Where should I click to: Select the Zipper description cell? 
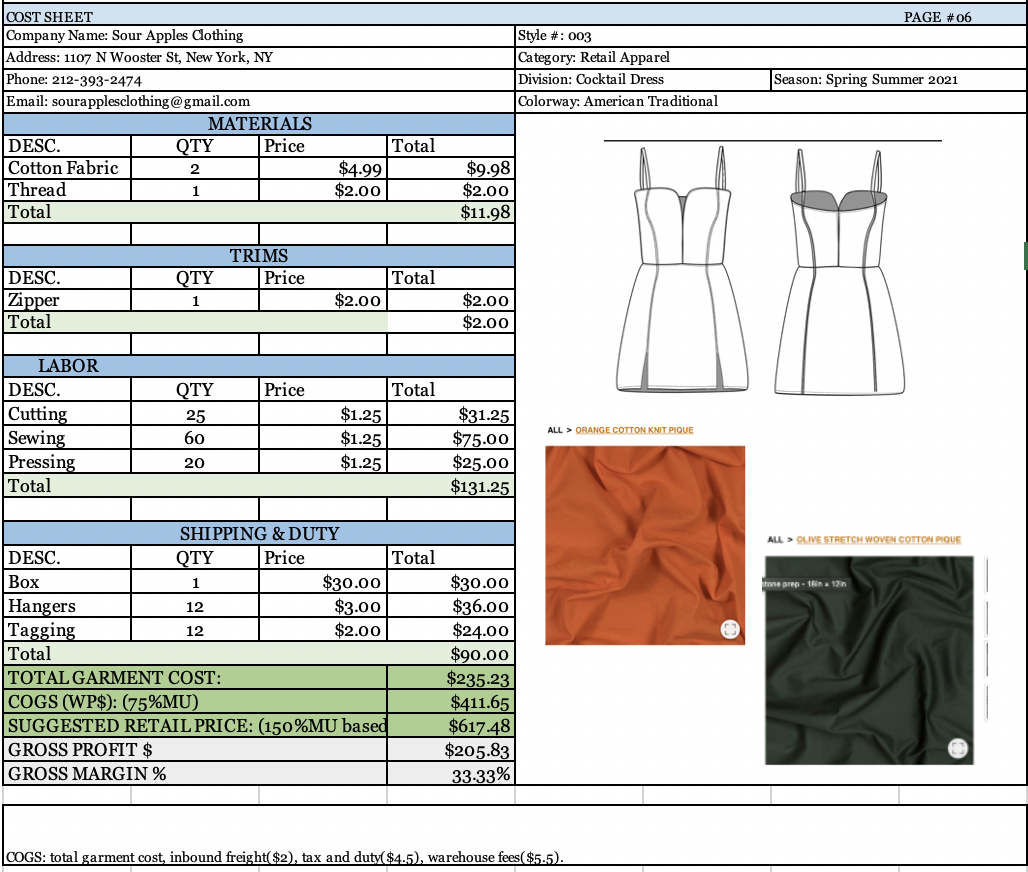[68, 300]
